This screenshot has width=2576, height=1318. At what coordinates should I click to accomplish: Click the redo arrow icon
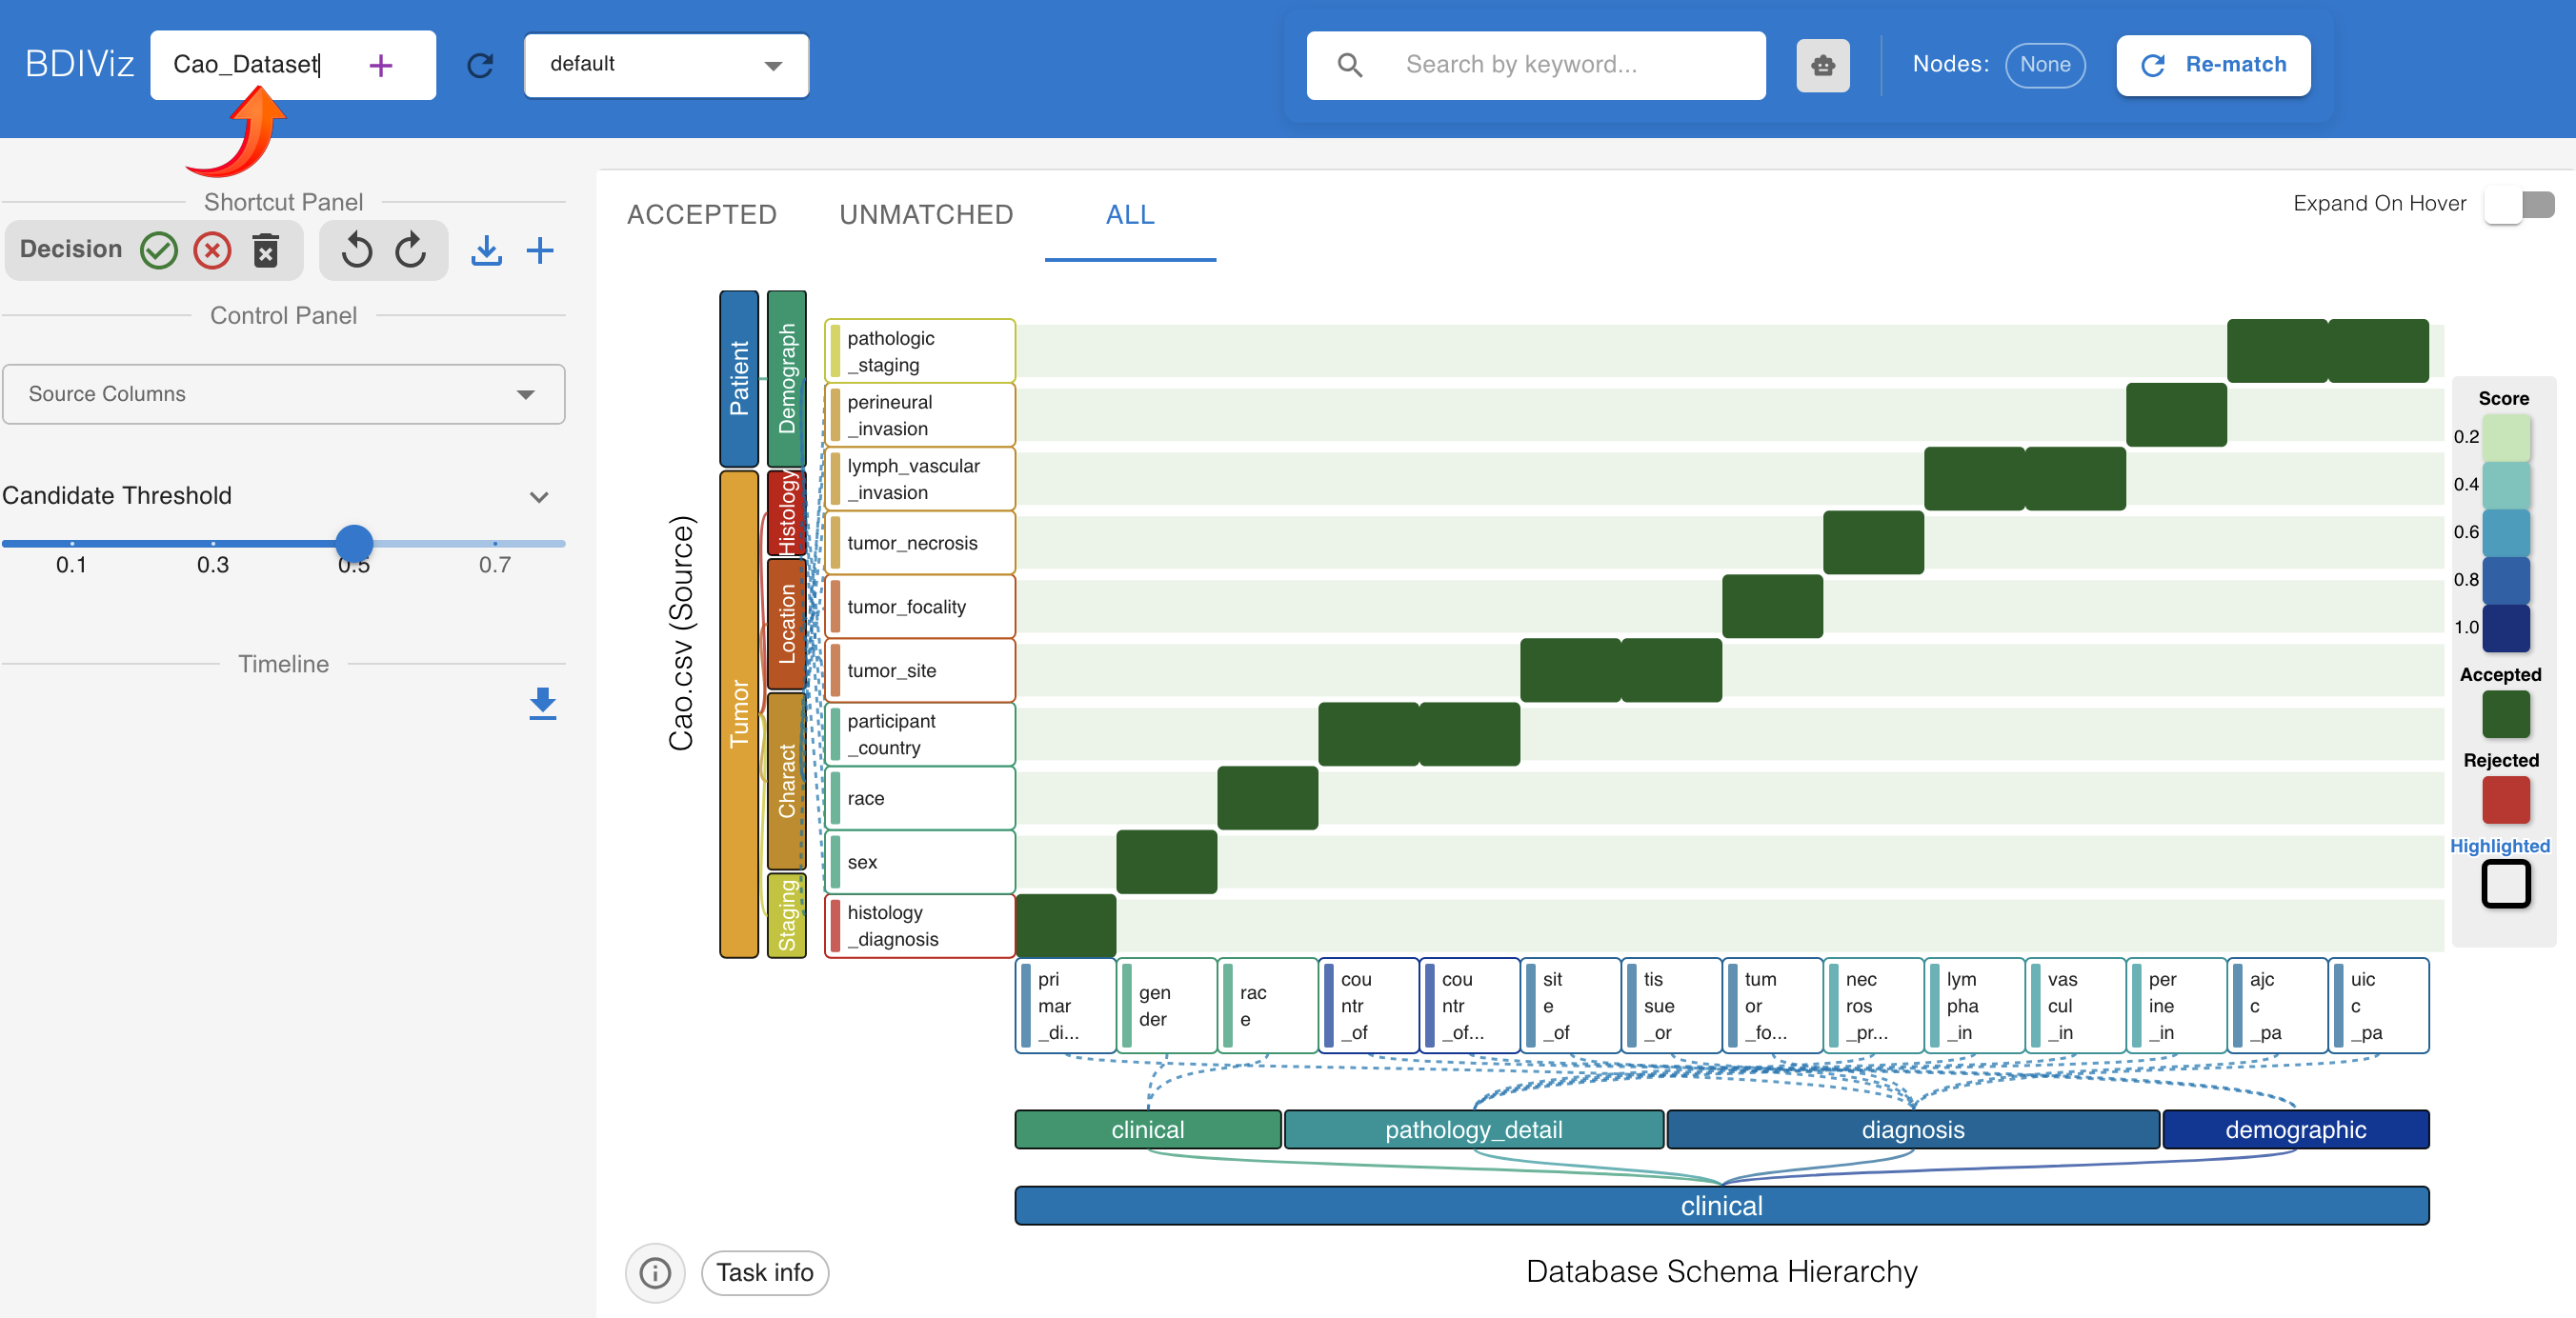(411, 250)
